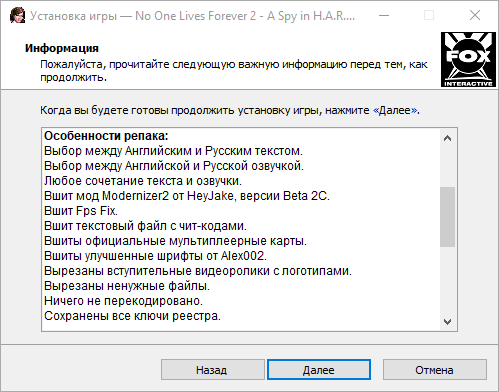Click the disabled maximize button

pos(429,15)
